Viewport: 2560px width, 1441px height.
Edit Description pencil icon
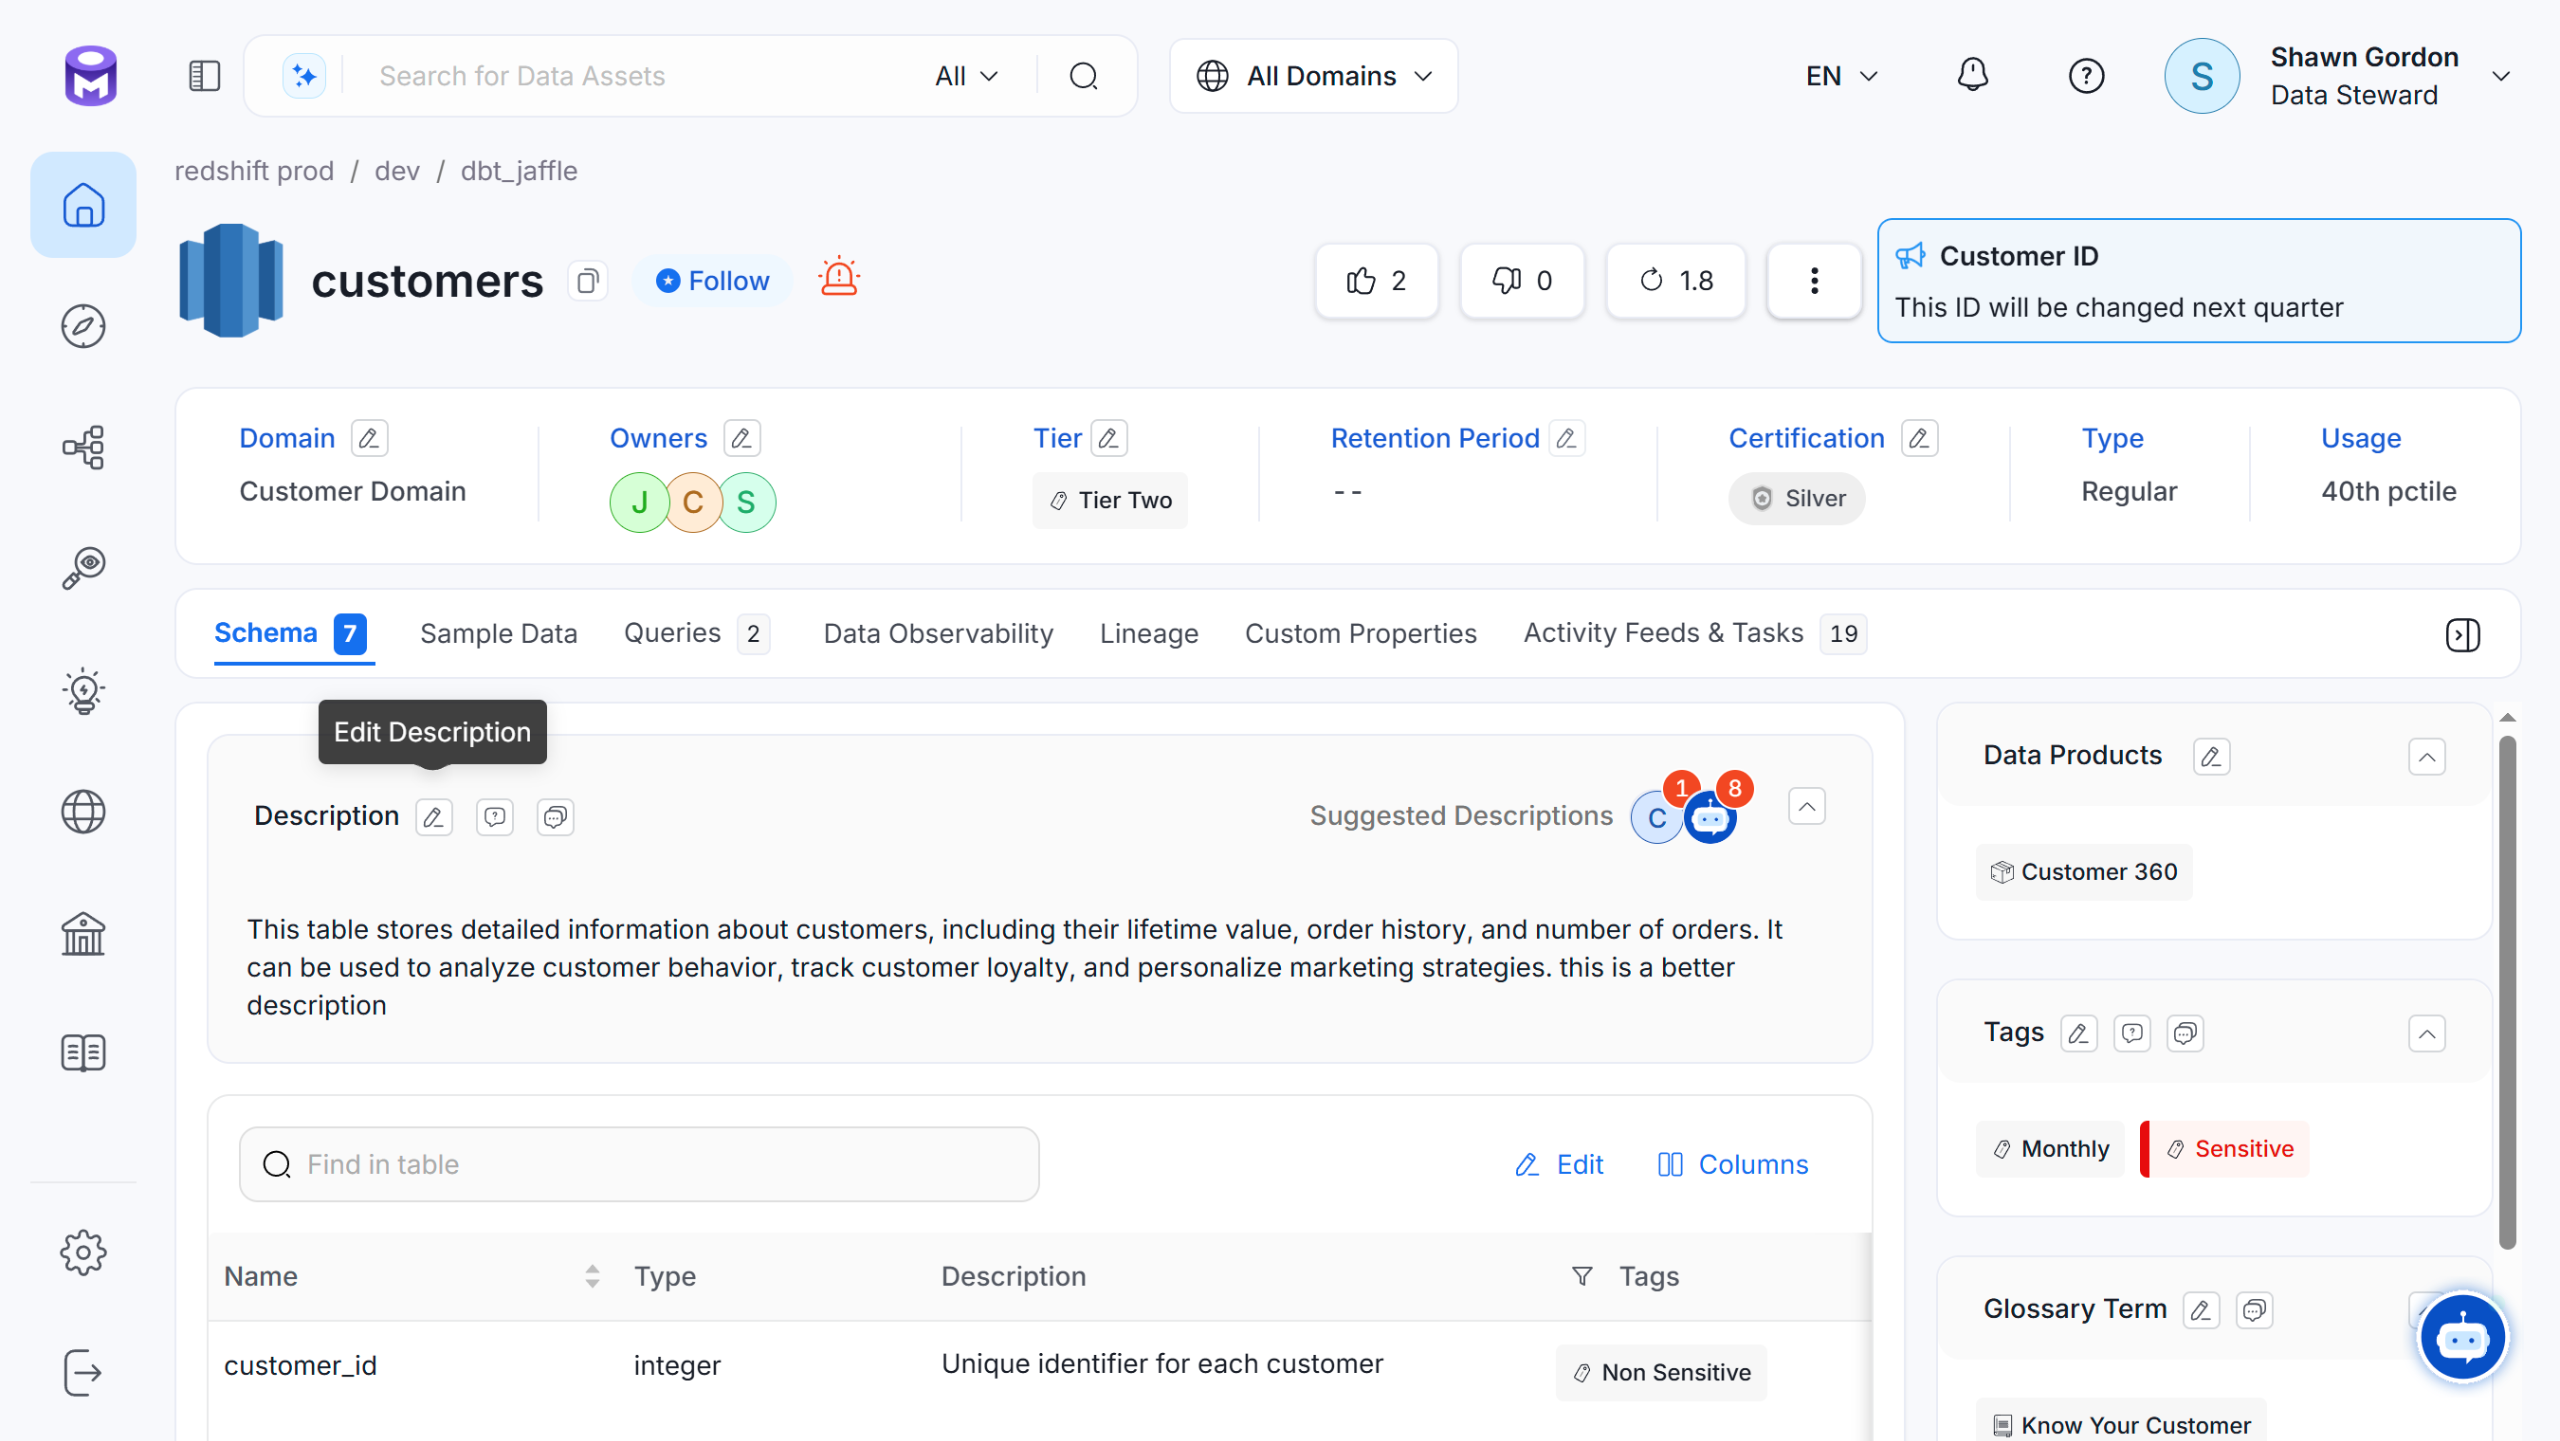(x=434, y=817)
